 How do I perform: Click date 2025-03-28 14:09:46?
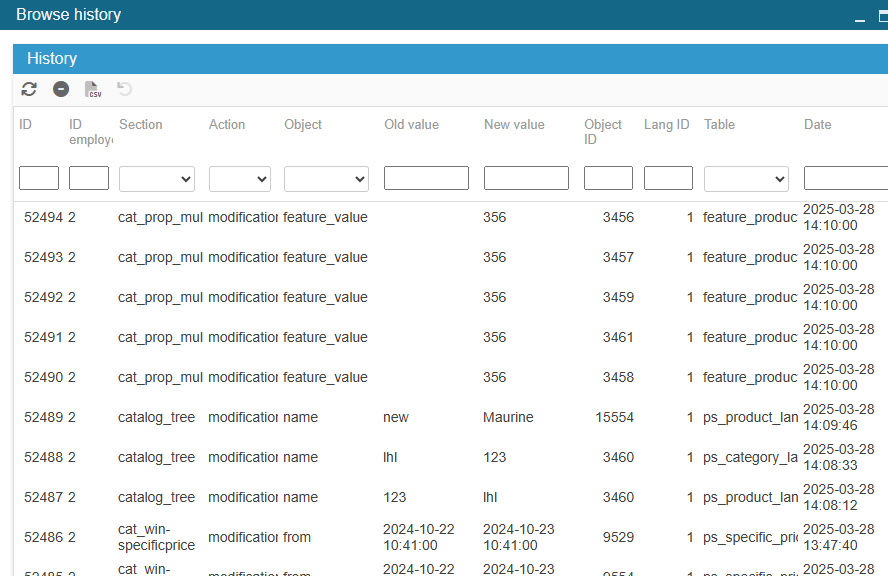(839, 417)
